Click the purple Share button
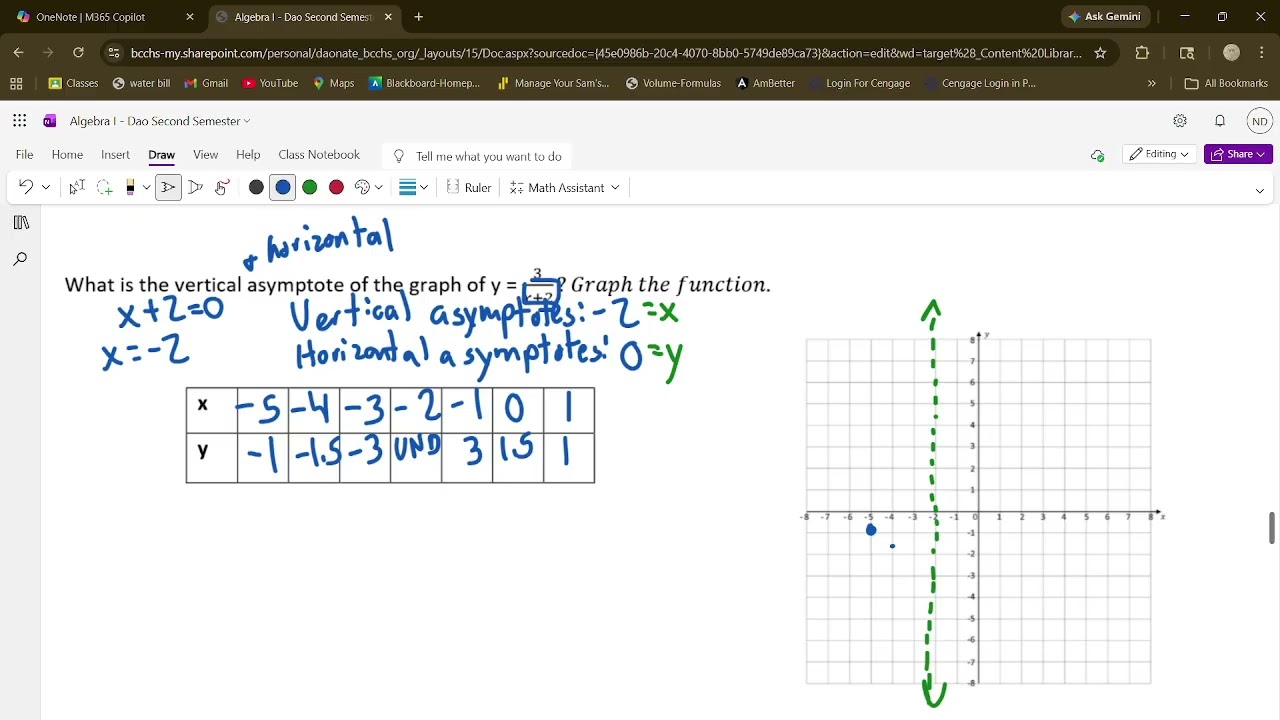1280x720 pixels. (1238, 154)
